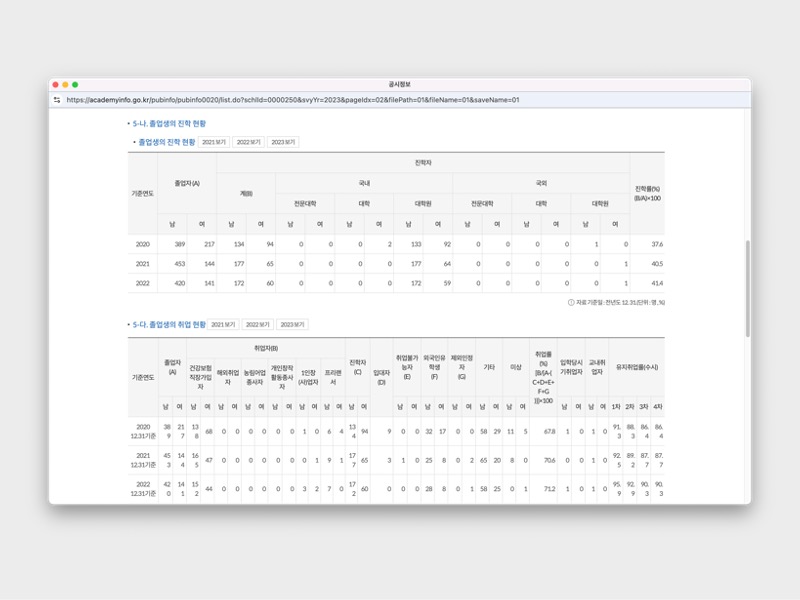Select the 4차 sub-column header
Screen dimensions: 800x600
pos(658,407)
